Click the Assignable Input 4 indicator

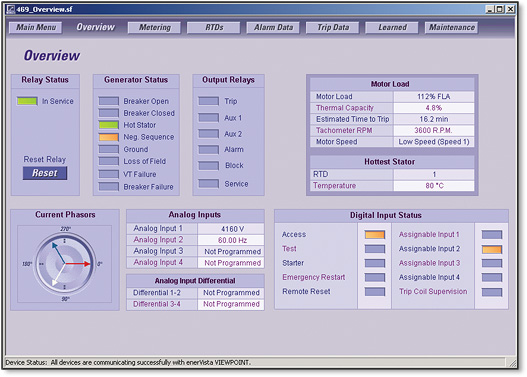point(492,278)
